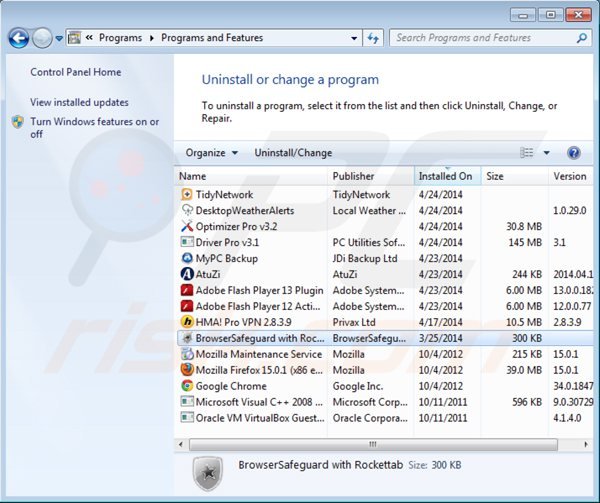600x503 pixels.
Task: Click the Control Panel address bar icon
Action: [x=74, y=38]
